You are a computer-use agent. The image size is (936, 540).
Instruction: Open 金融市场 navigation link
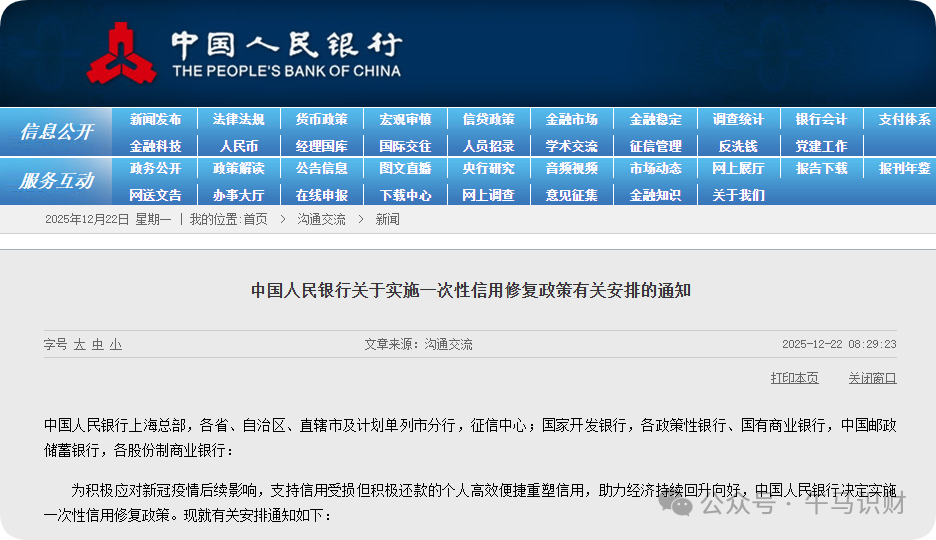[x=572, y=119]
